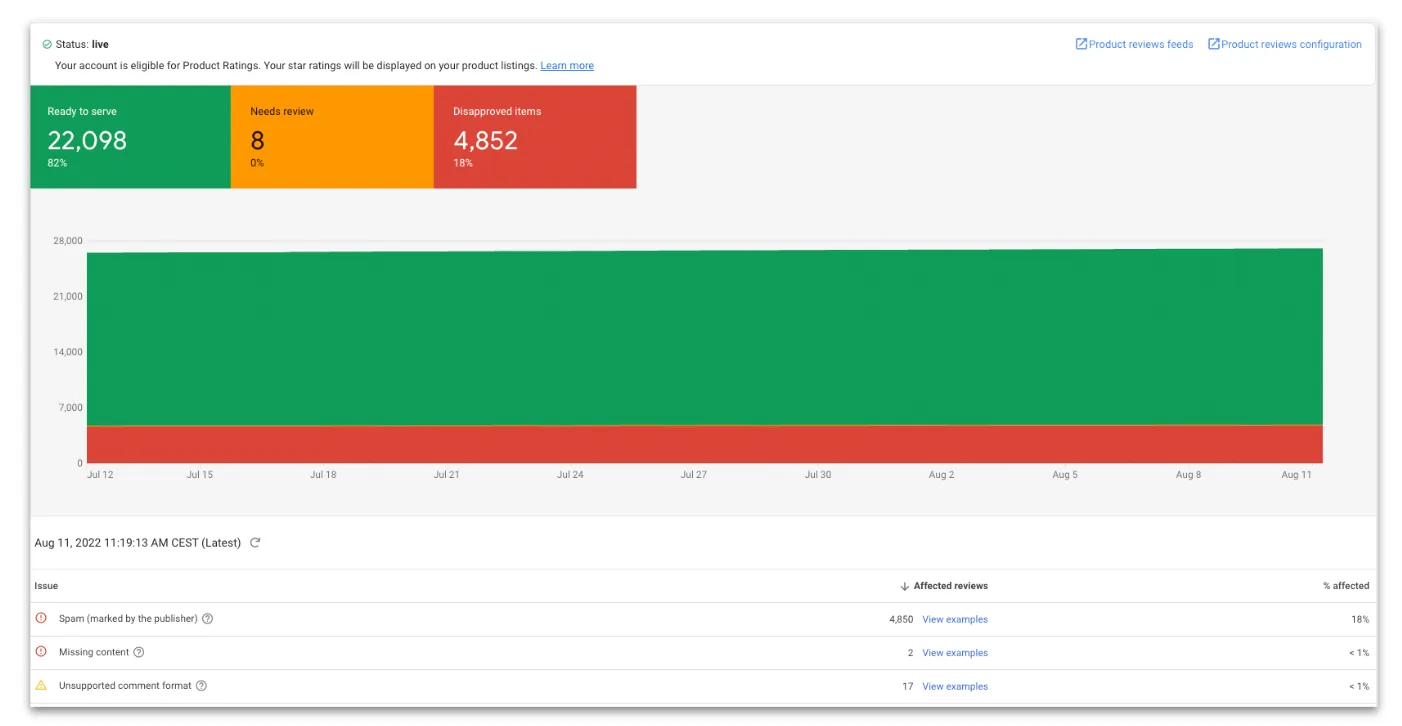Click help icon next to Missing content
This screenshot has height=726, width=1402.
139,652
